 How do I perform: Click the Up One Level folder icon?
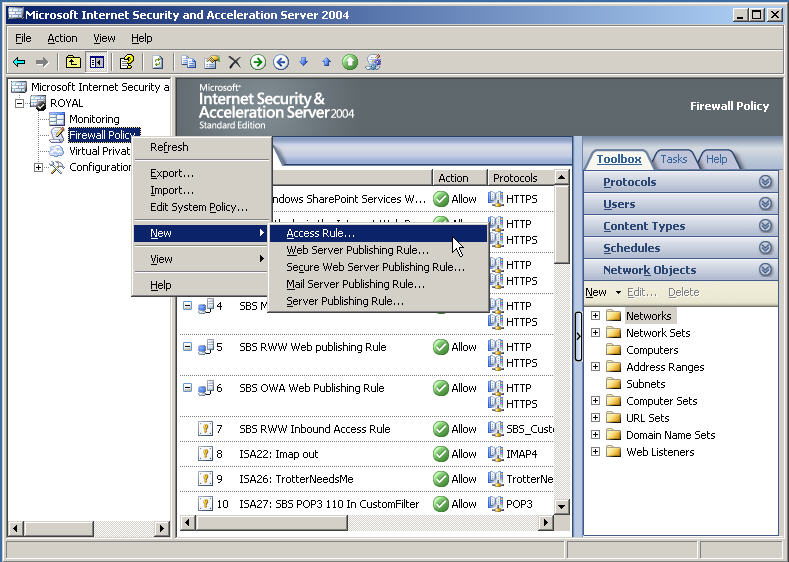[x=74, y=62]
